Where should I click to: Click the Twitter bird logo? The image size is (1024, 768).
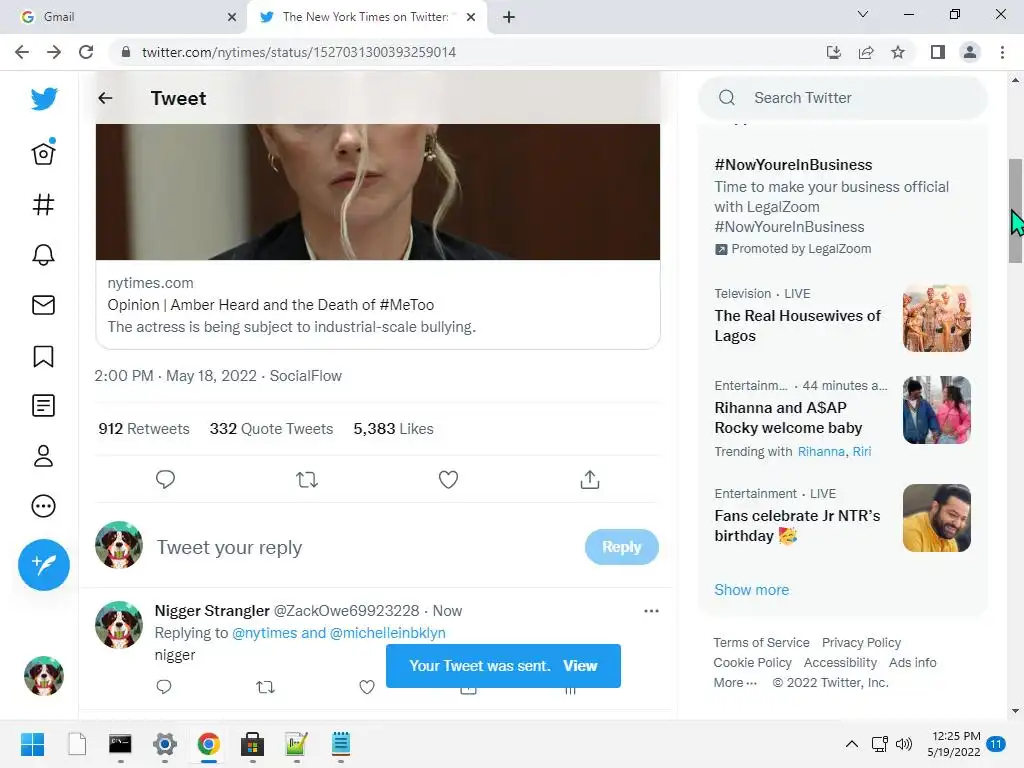(44, 99)
